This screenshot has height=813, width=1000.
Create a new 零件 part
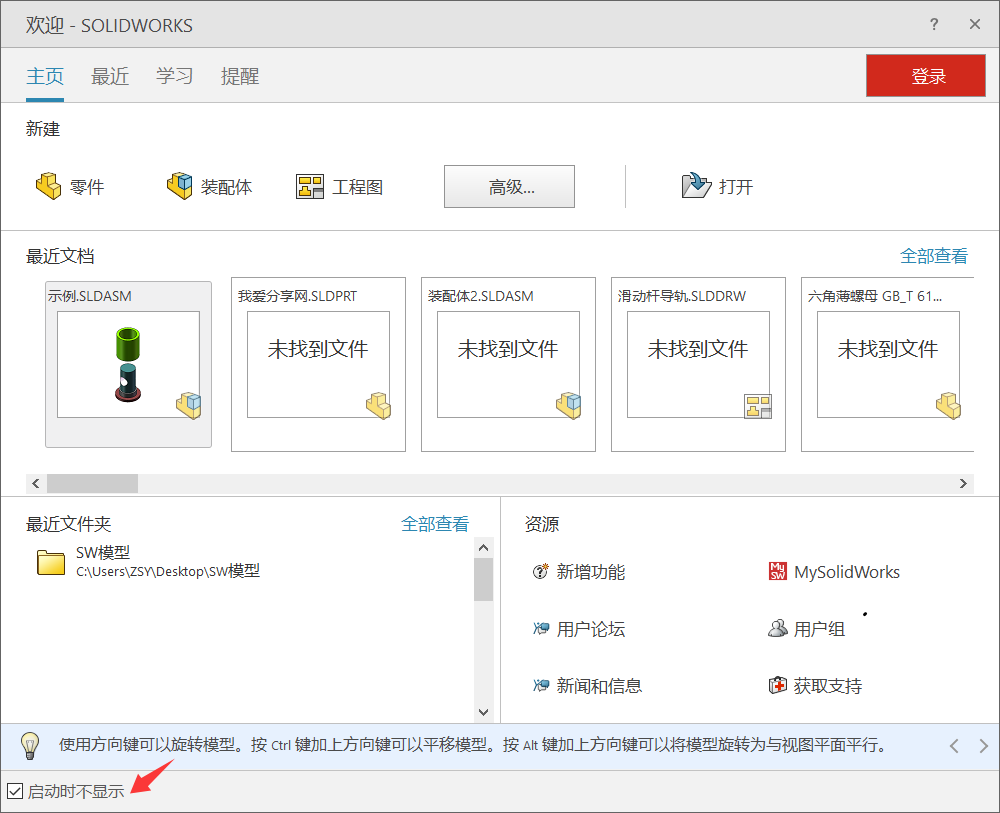[70, 187]
